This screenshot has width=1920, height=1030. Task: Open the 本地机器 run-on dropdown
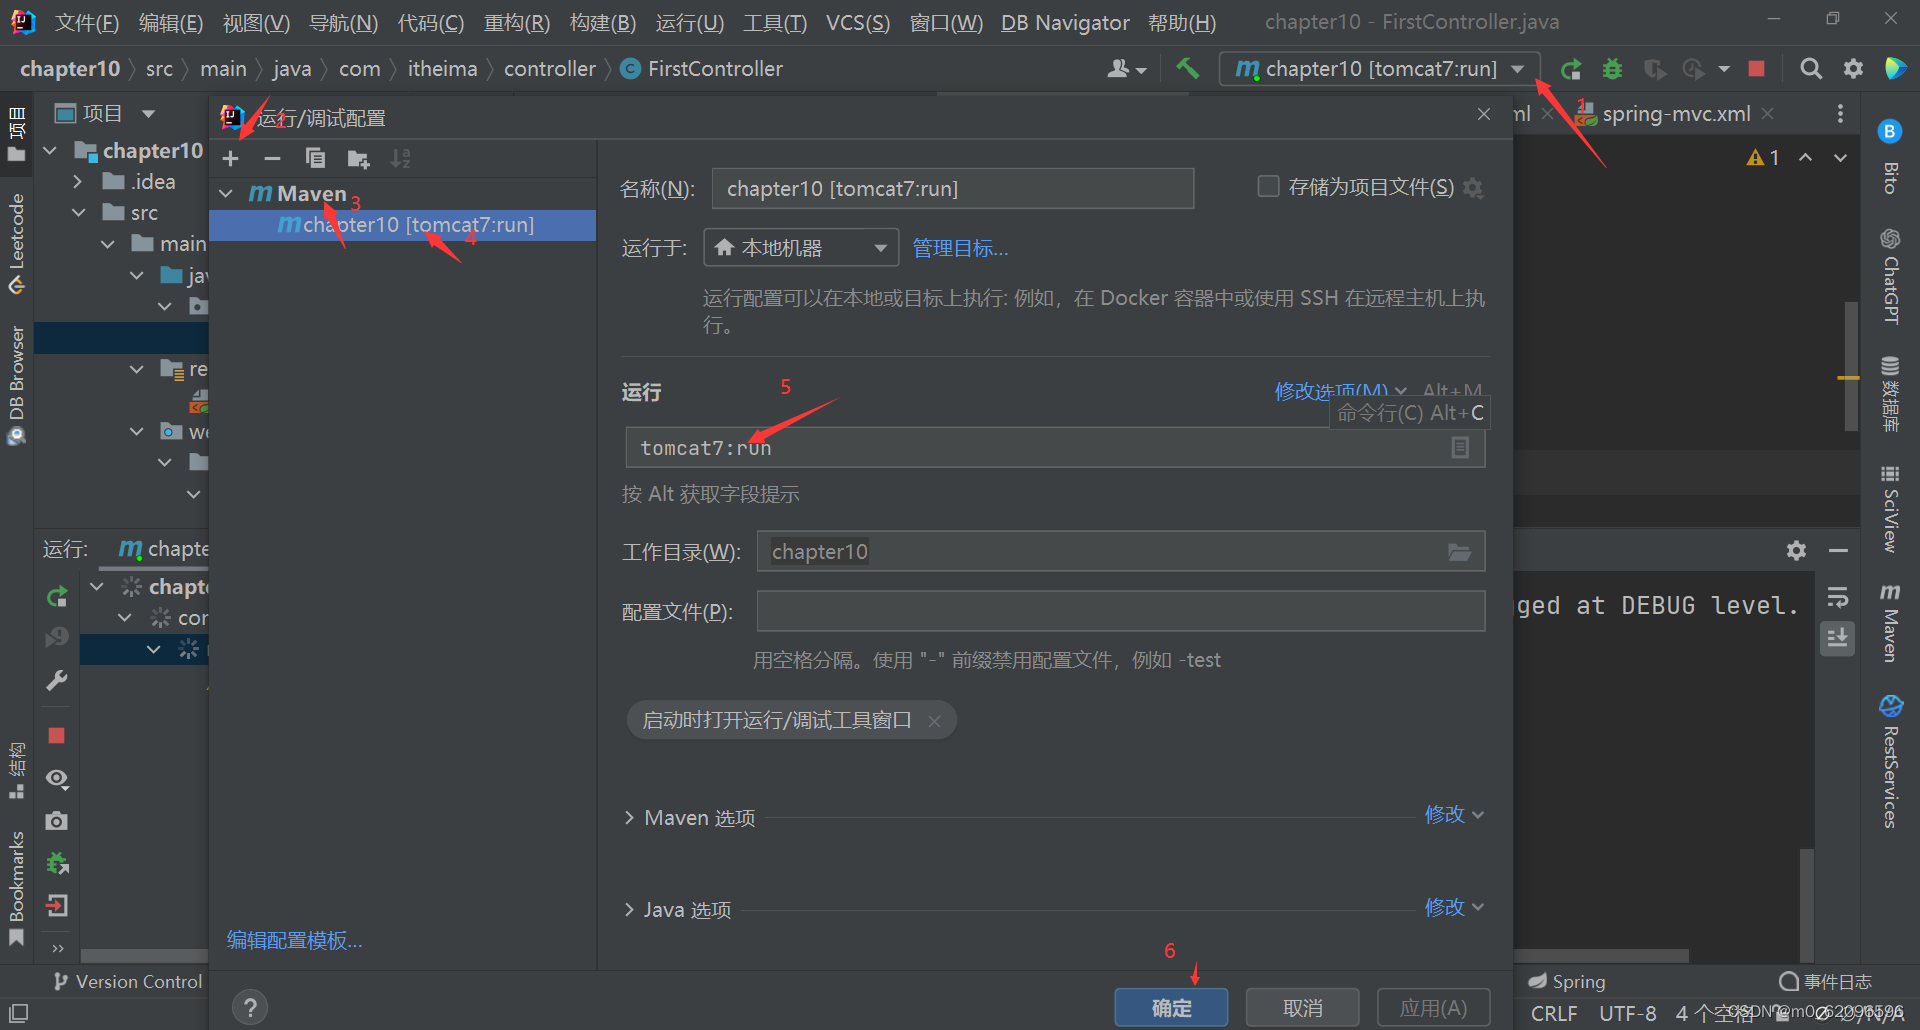coord(801,247)
